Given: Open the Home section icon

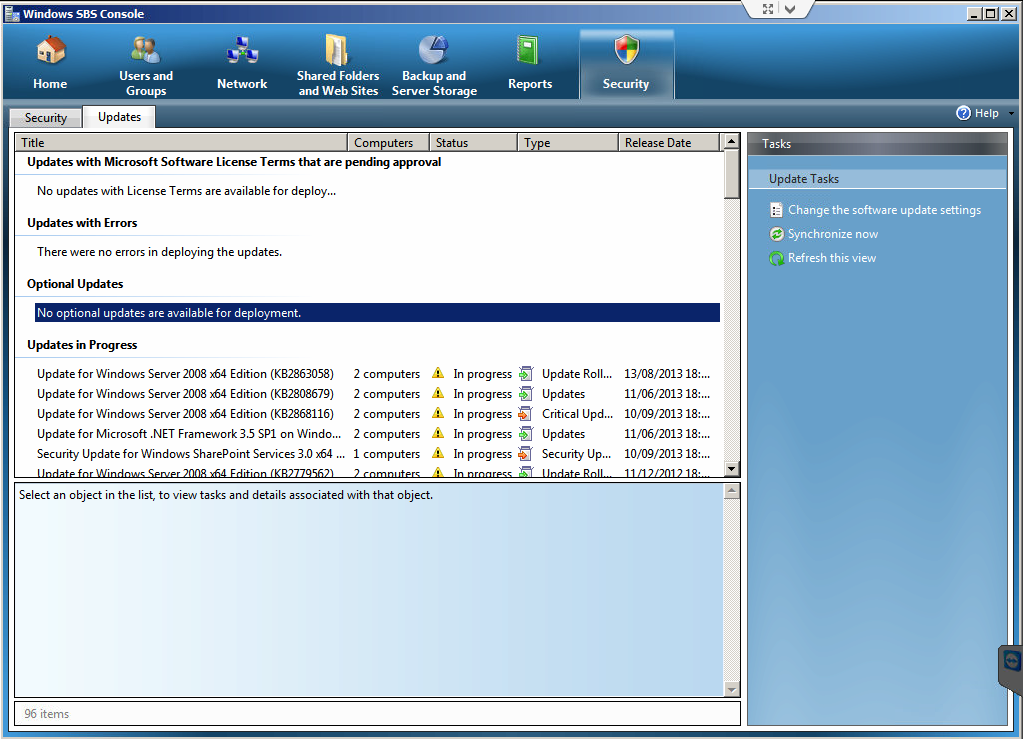Looking at the screenshot, I should coord(50,51).
